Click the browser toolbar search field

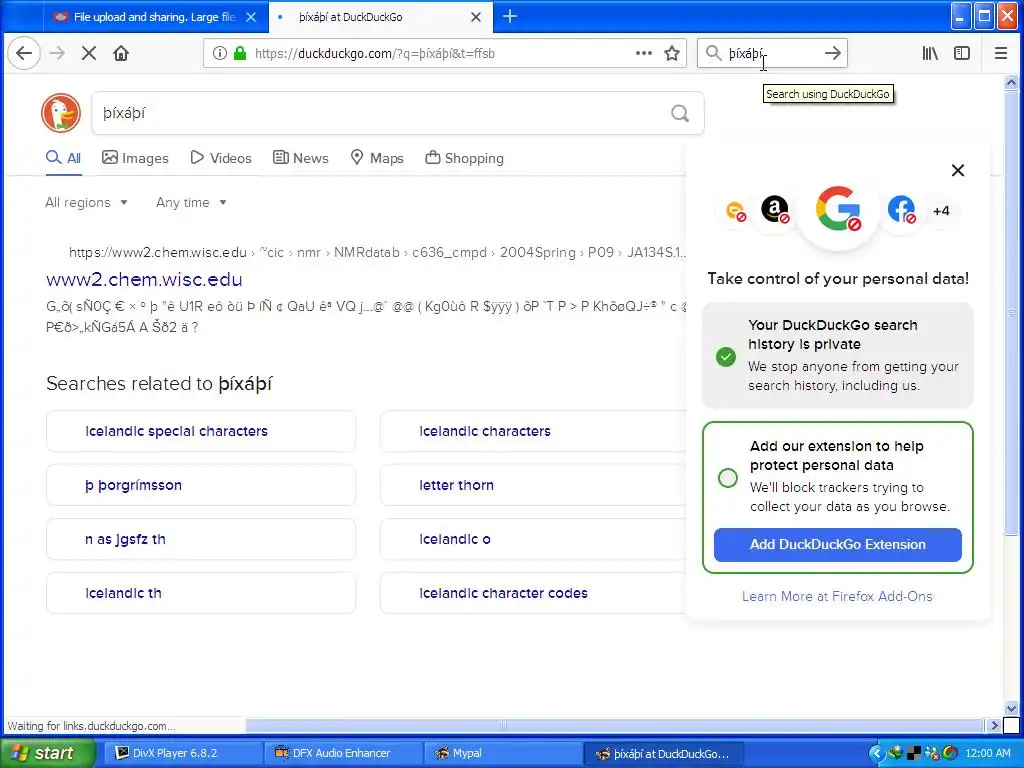(x=771, y=53)
